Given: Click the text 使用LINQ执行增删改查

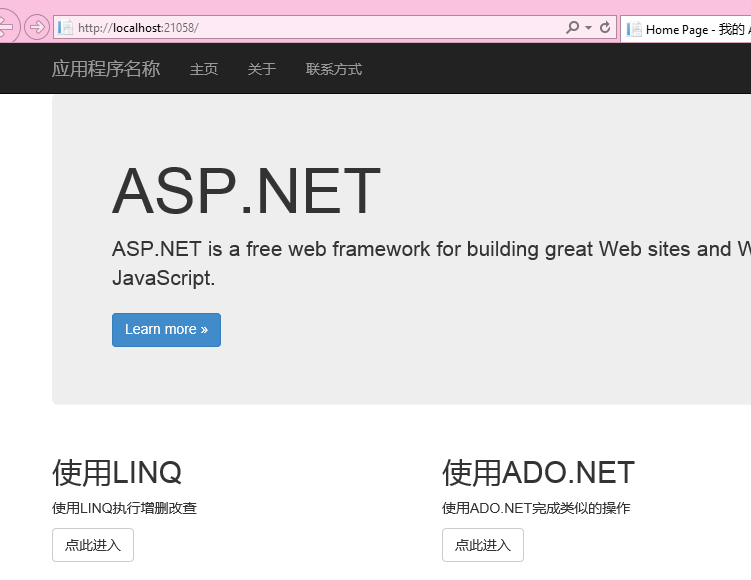Looking at the screenshot, I should 125,508.
